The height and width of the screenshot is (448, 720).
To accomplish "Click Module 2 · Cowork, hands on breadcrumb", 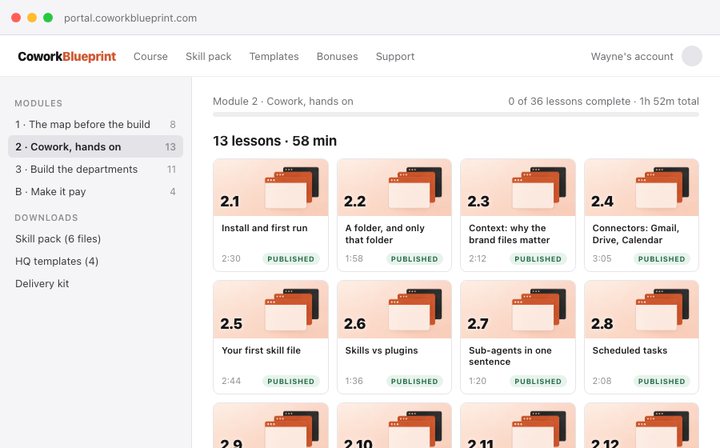I will [x=283, y=101].
